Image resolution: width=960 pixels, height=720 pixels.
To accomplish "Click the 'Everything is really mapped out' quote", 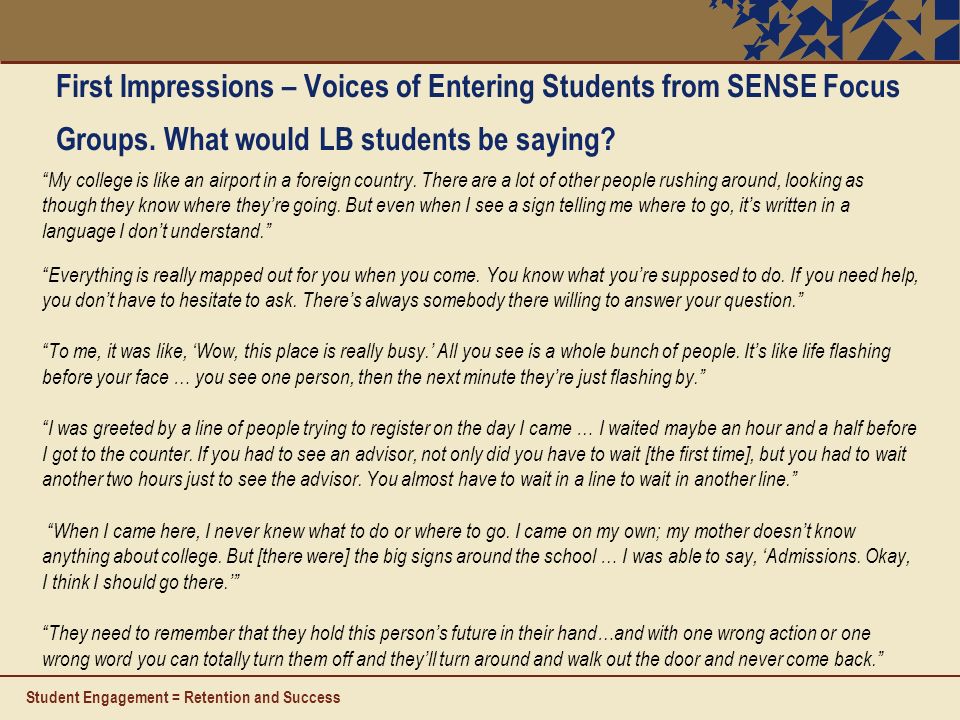I will click(480, 288).
